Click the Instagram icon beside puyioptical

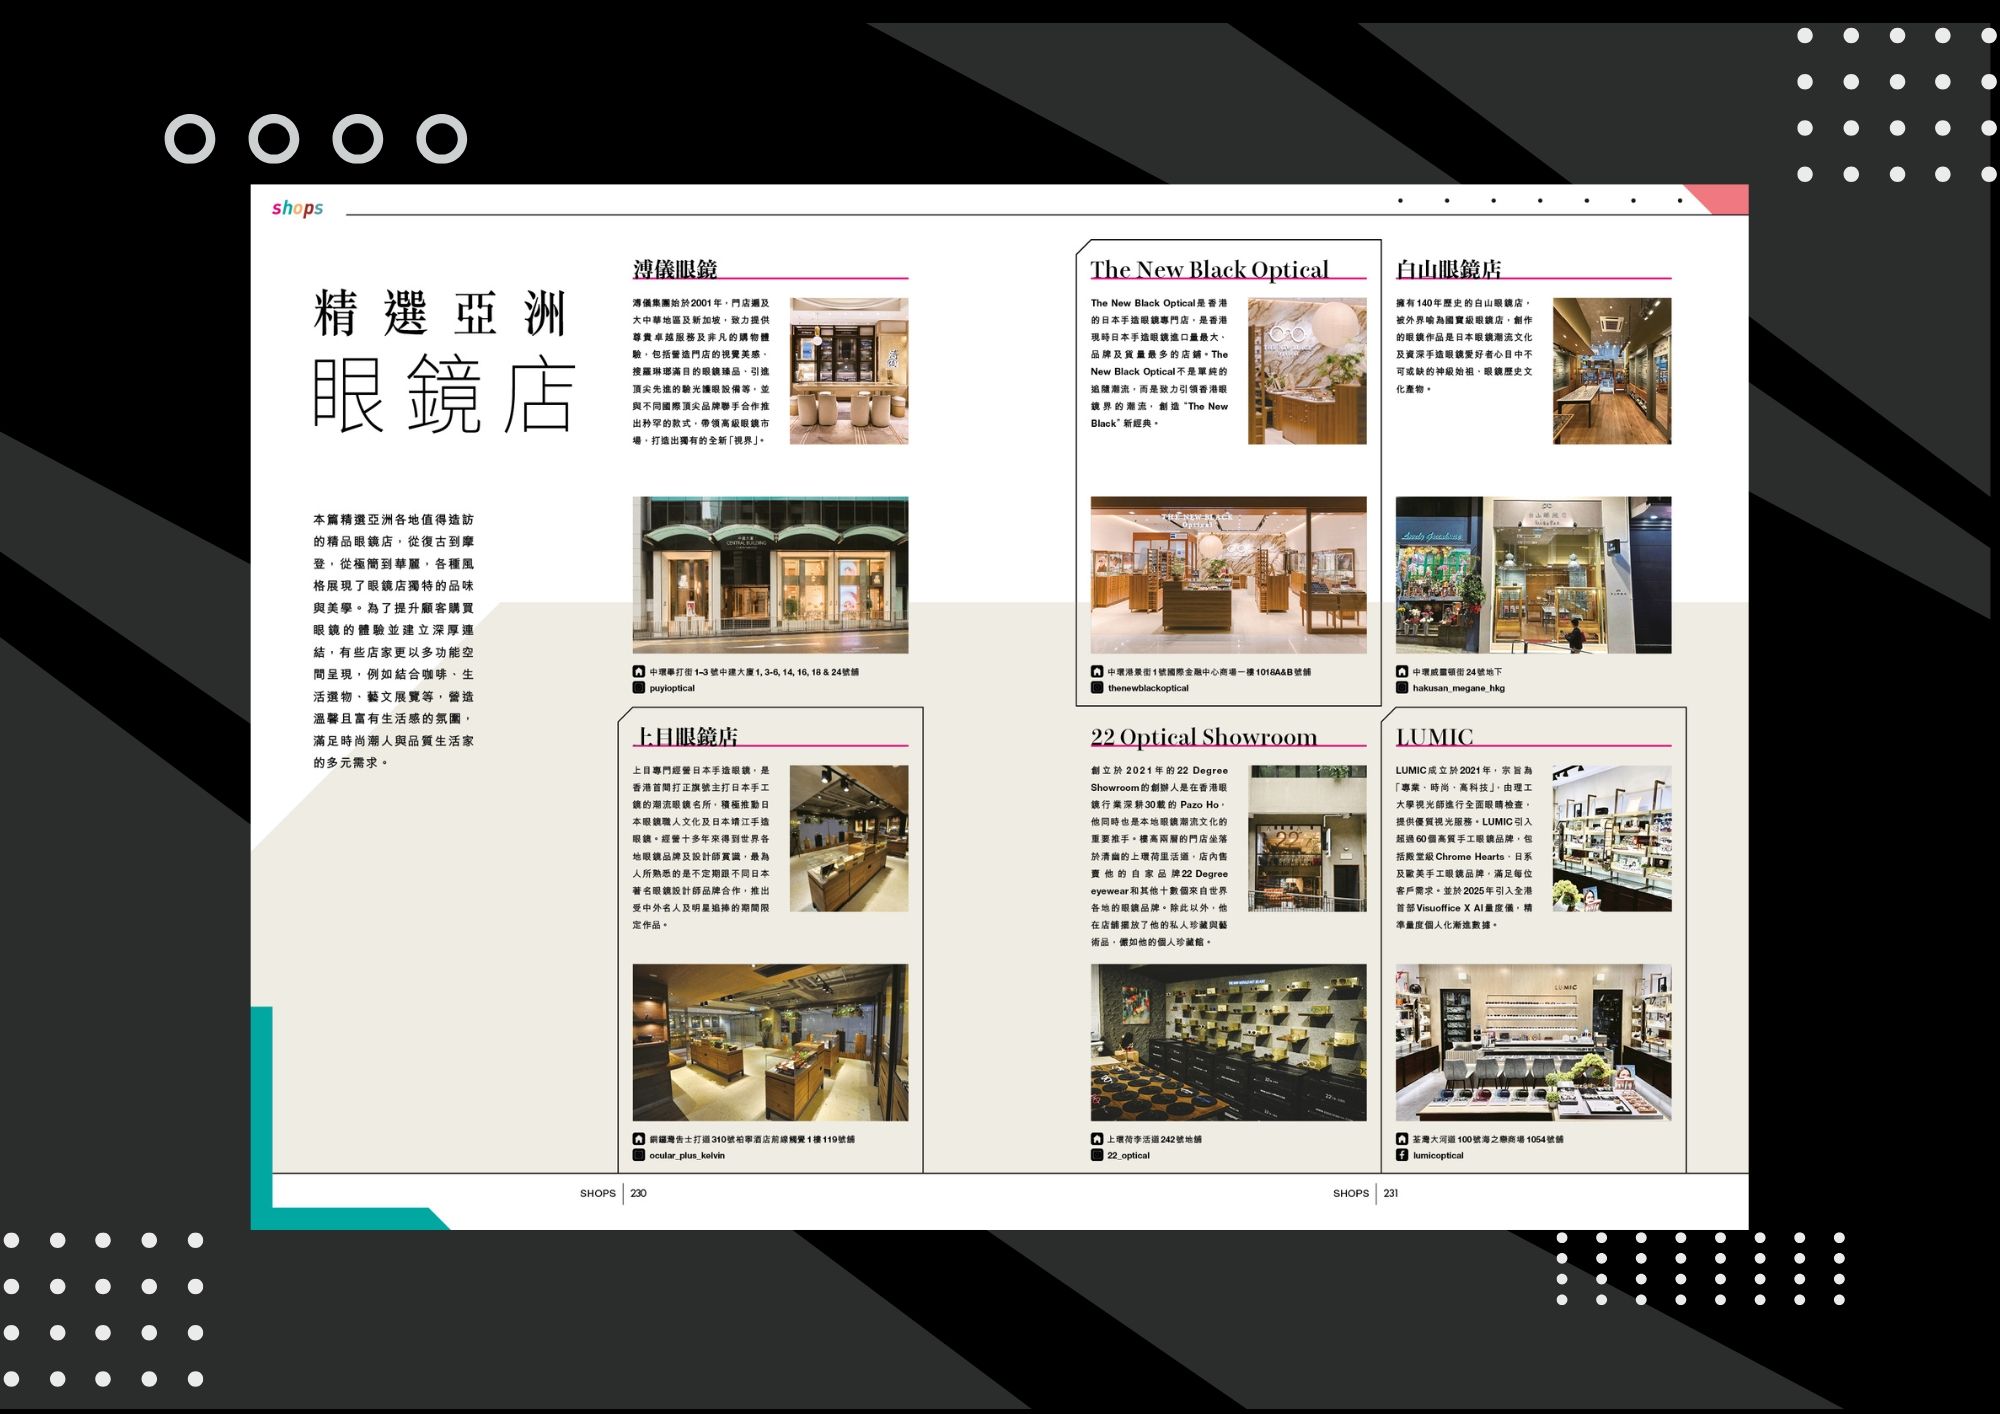point(638,688)
